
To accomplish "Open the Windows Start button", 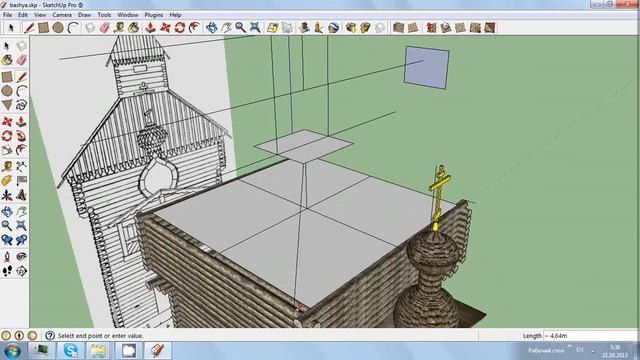I will click(11, 351).
